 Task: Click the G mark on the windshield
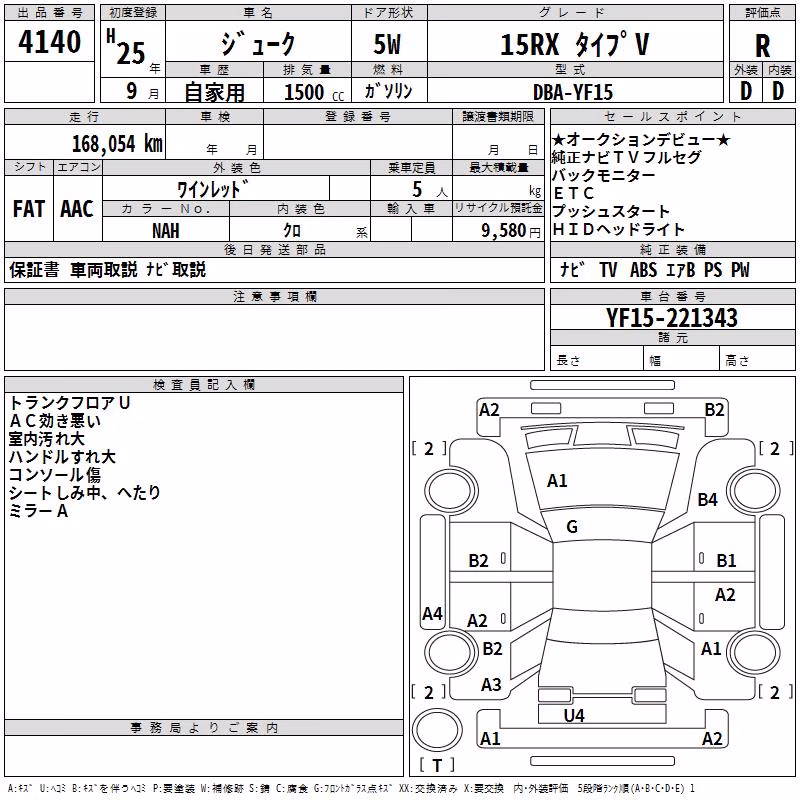572,527
